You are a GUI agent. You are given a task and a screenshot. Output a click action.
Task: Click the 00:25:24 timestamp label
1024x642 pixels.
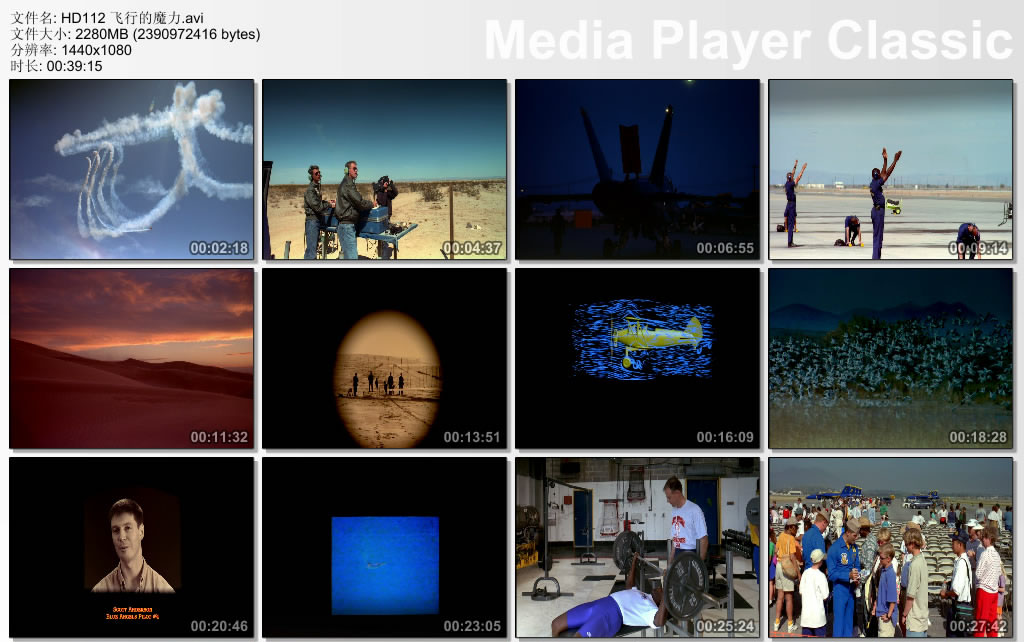coord(724,626)
